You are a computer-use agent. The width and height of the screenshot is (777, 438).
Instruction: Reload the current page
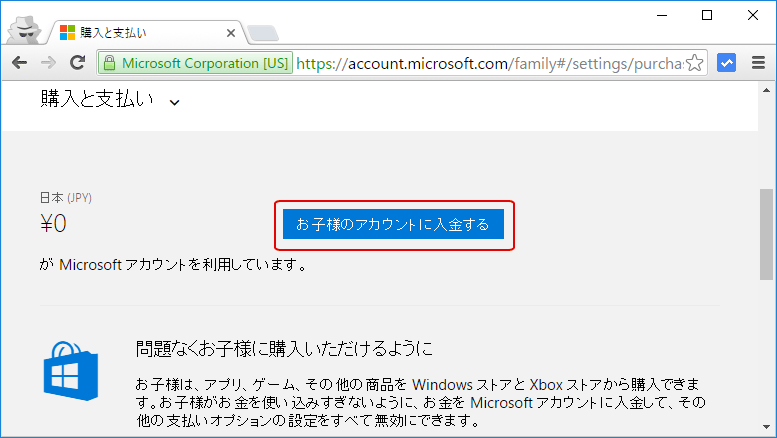click(77, 62)
